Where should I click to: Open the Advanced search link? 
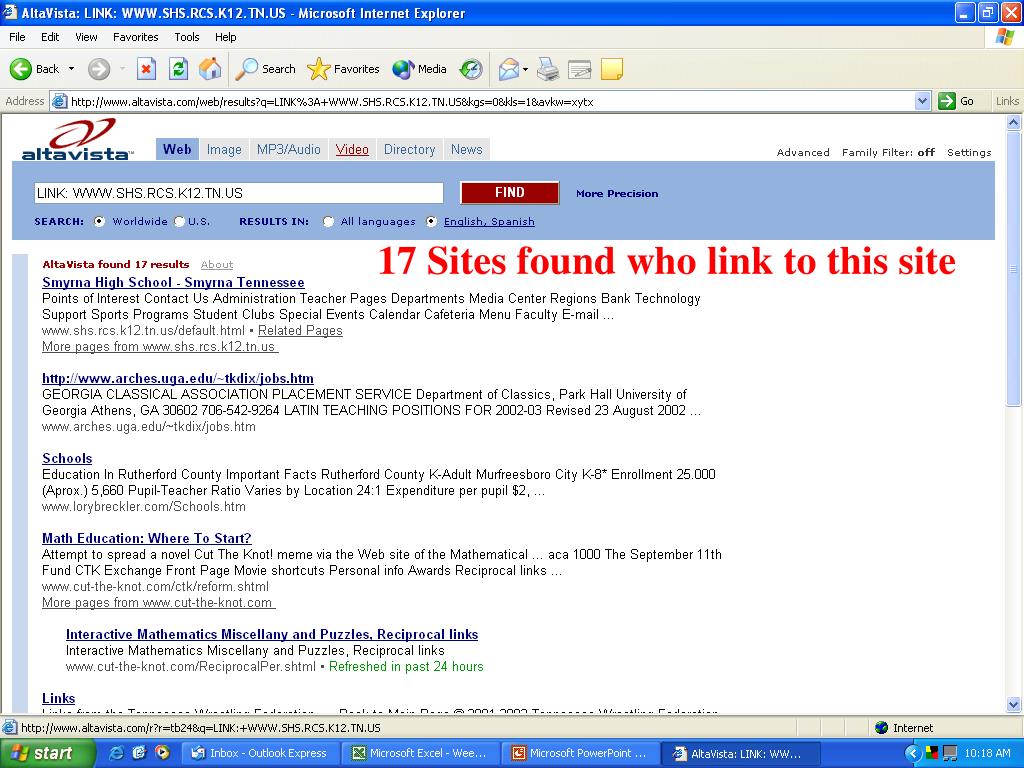(x=803, y=152)
